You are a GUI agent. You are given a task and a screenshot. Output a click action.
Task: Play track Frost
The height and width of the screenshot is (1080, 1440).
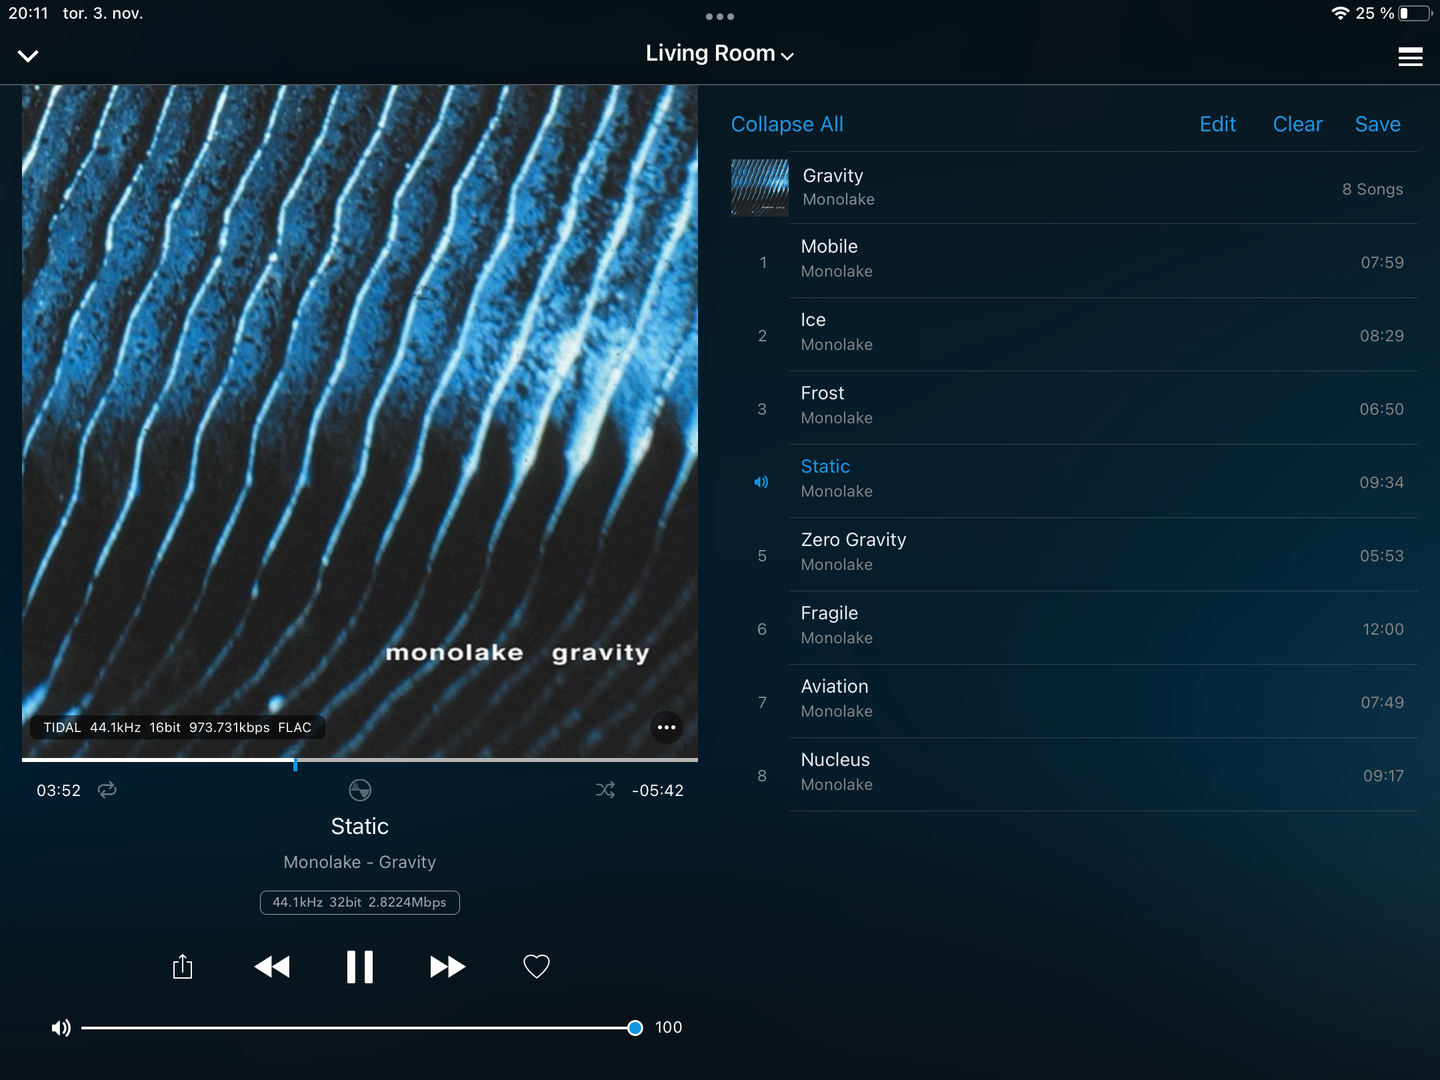click(x=1074, y=408)
